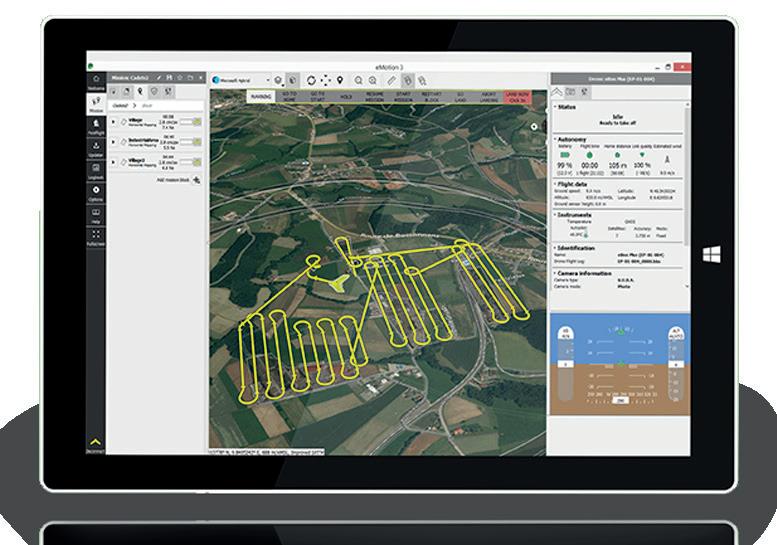Open the Logbook section in the sidebar

pos(96,171)
